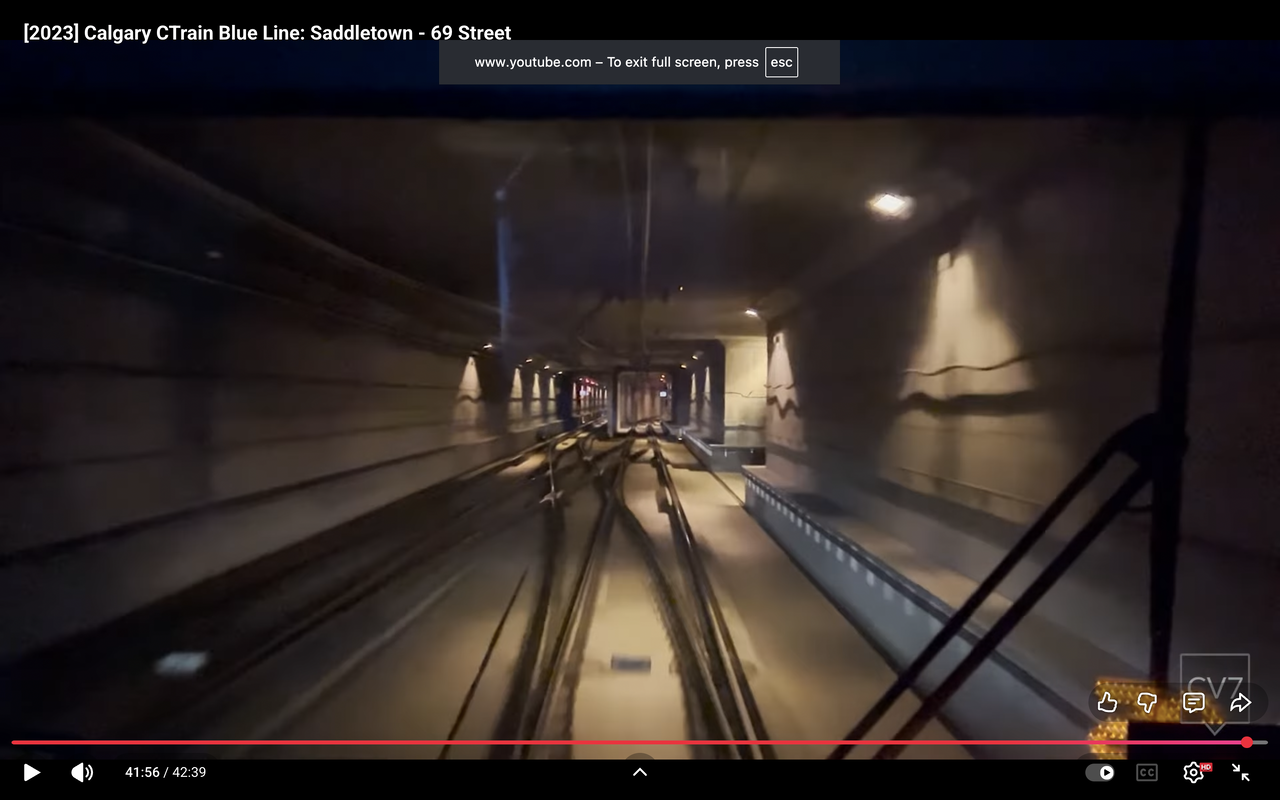Toggle the autoplay switch
This screenshot has height=800, width=1280.
1100,772
